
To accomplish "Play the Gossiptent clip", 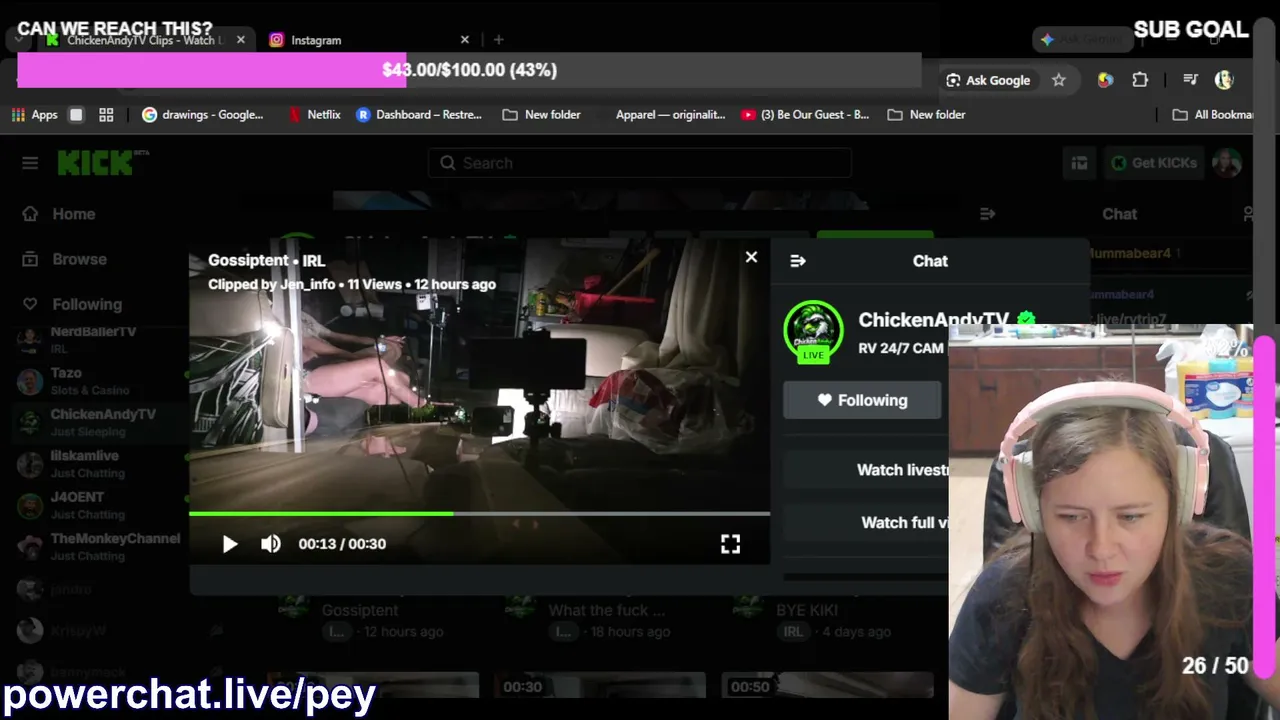I will click(230, 544).
